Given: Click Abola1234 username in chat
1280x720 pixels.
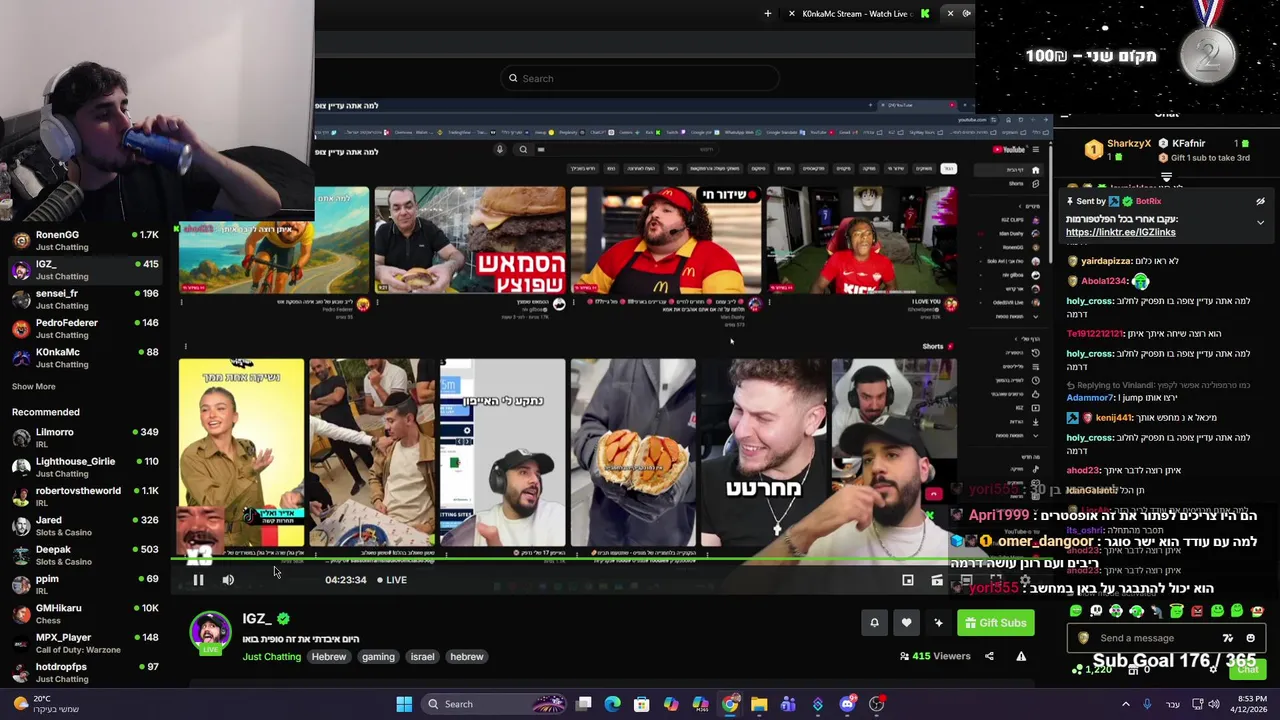Looking at the screenshot, I should coord(1104,282).
